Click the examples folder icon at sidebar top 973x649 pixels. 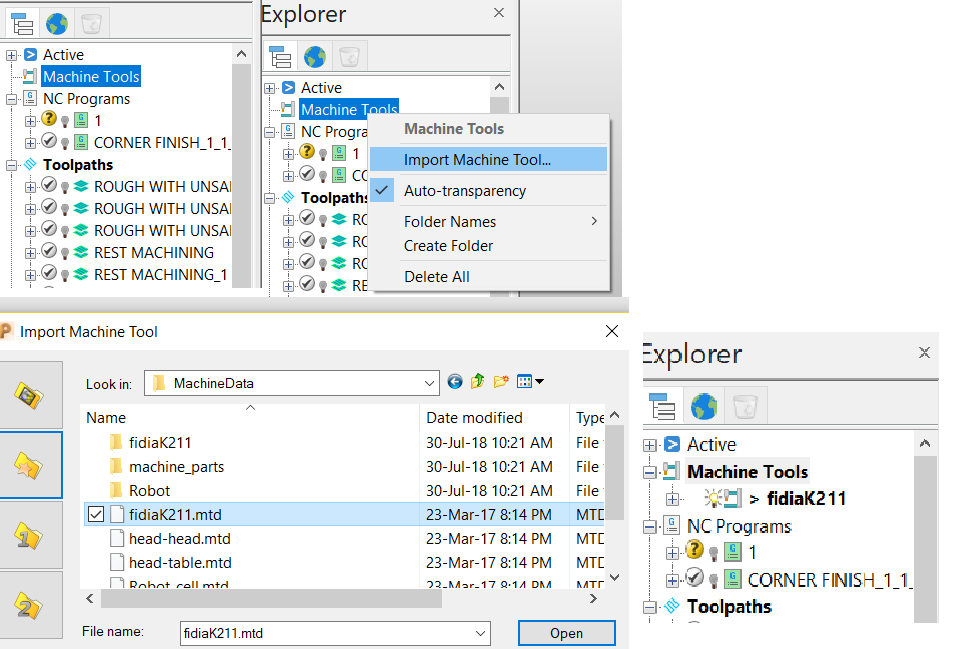(27, 395)
